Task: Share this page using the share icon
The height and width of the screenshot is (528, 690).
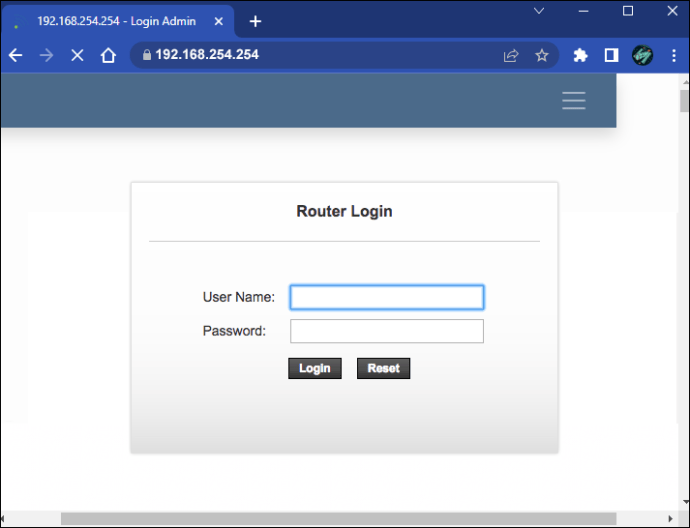Action: [x=511, y=55]
